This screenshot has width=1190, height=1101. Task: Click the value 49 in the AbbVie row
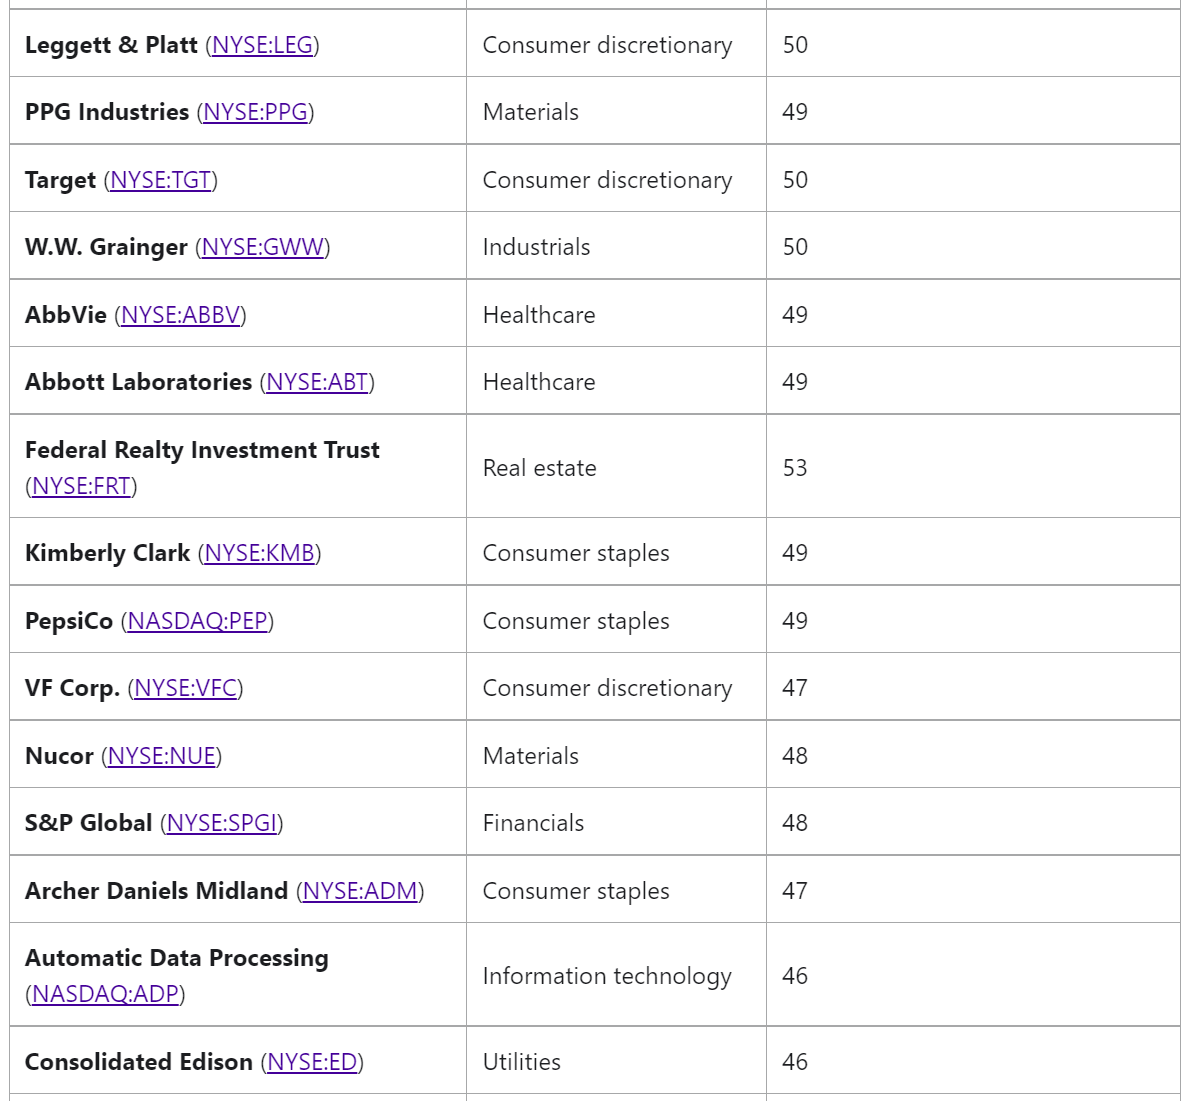coord(795,315)
